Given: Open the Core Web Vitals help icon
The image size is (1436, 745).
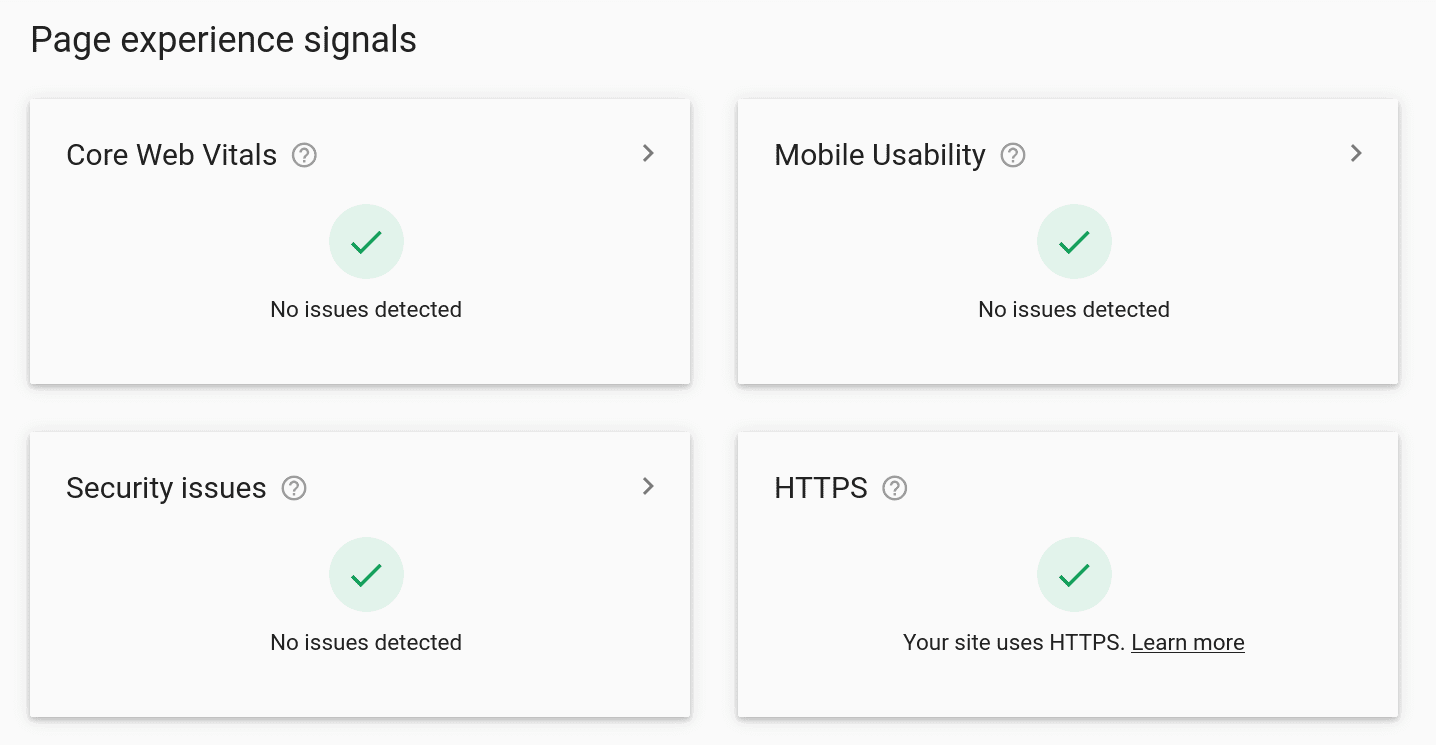Looking at the screenshot, I should coord(304,154).
